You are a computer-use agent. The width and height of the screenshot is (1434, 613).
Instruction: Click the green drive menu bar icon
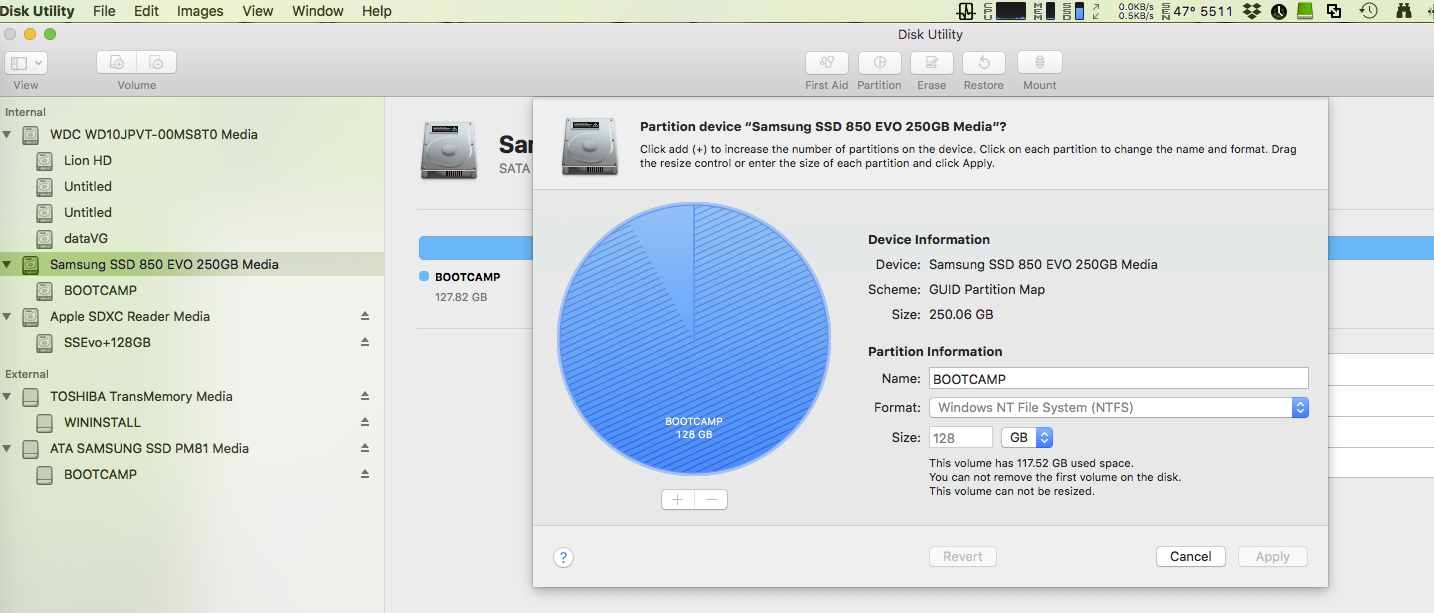coord(1305,11)
